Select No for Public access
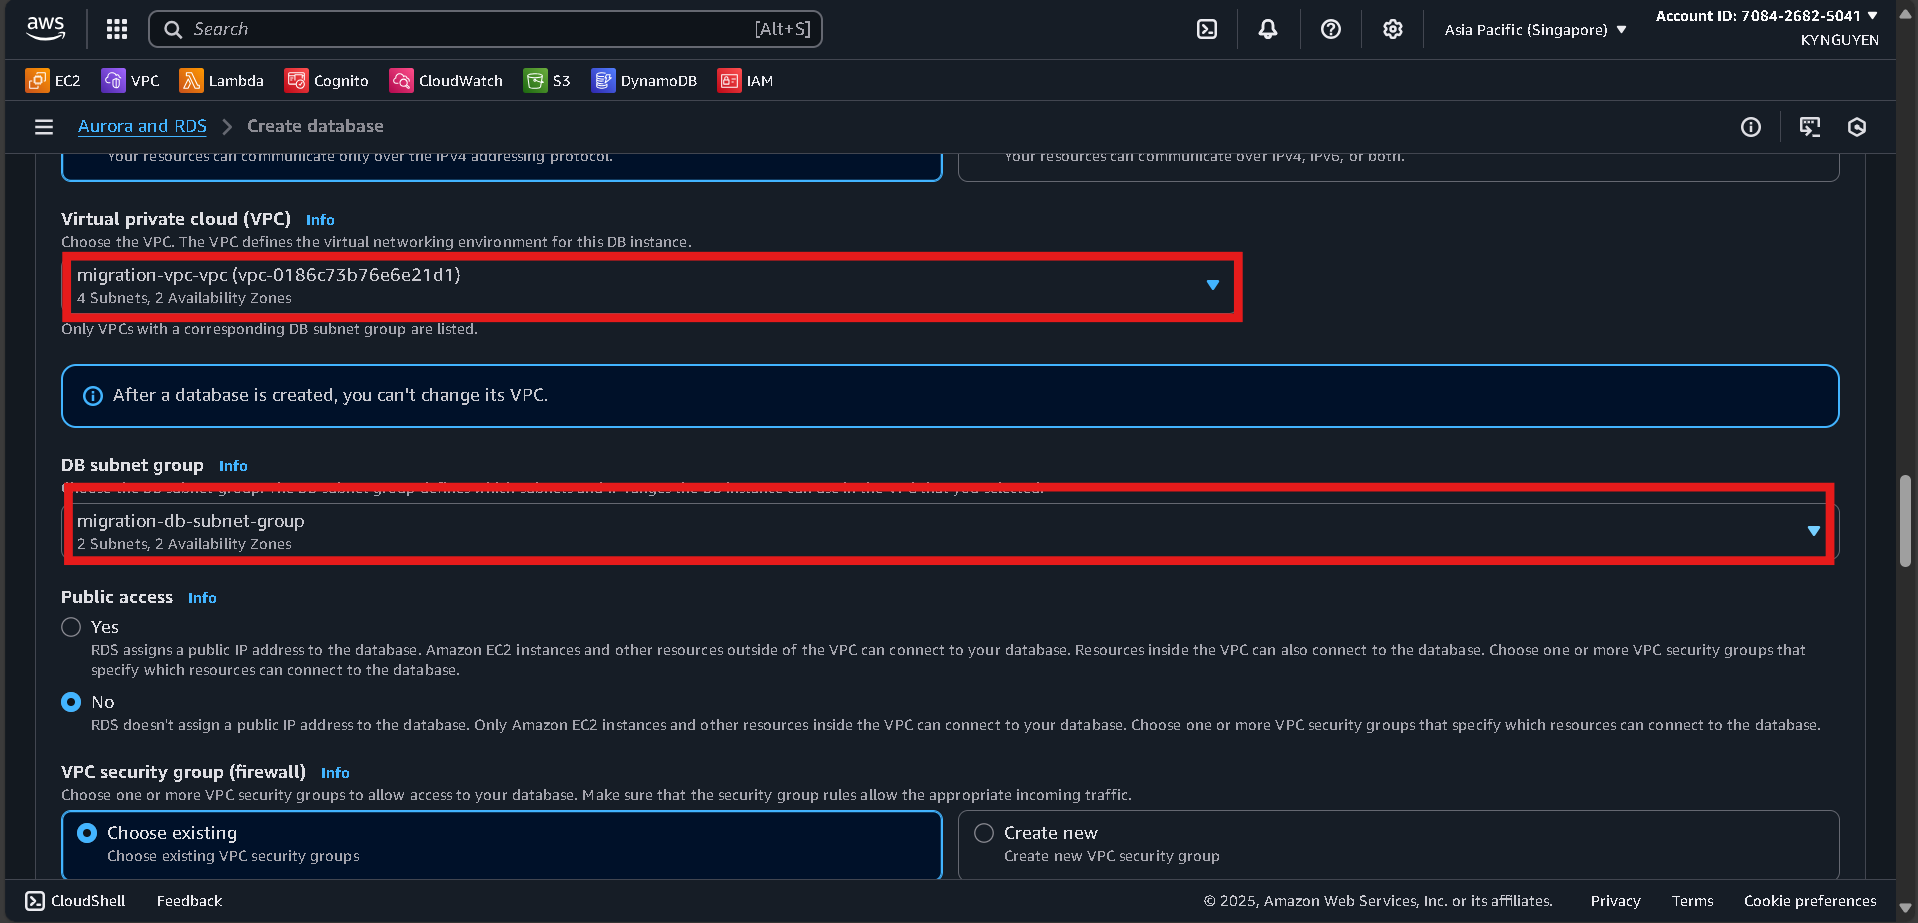The width and height of the screenshot is (1918, 923). [x=71, y=702]
